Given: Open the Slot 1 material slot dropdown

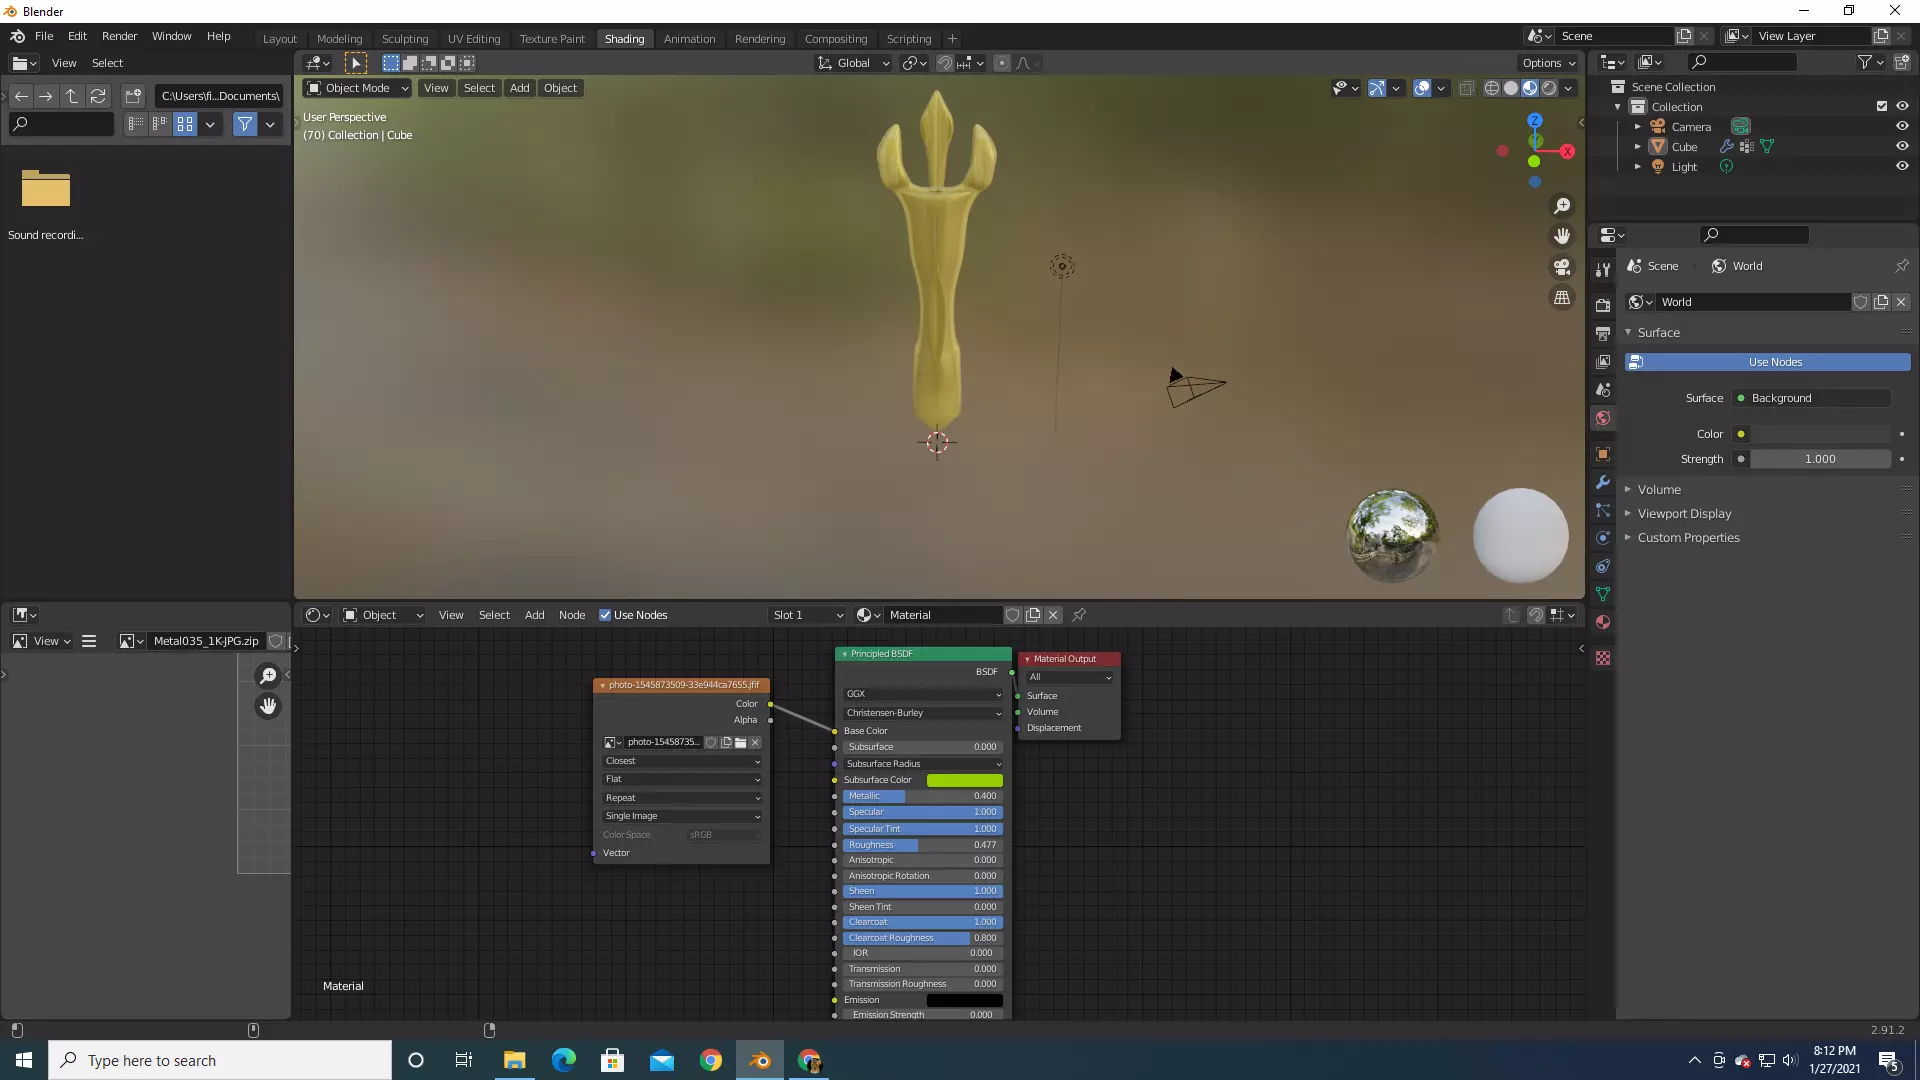Looking at the screenshot, I should click(808, 615).
